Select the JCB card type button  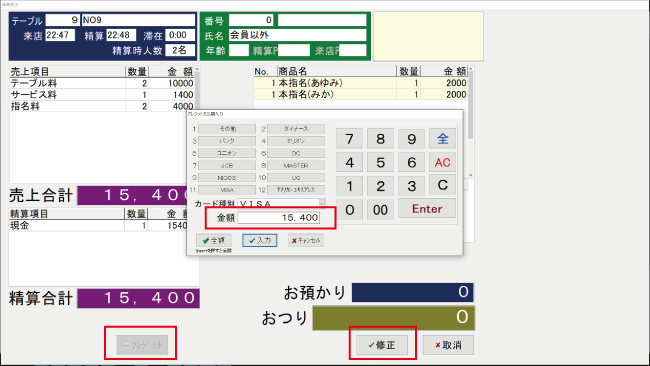coord(227,165)
